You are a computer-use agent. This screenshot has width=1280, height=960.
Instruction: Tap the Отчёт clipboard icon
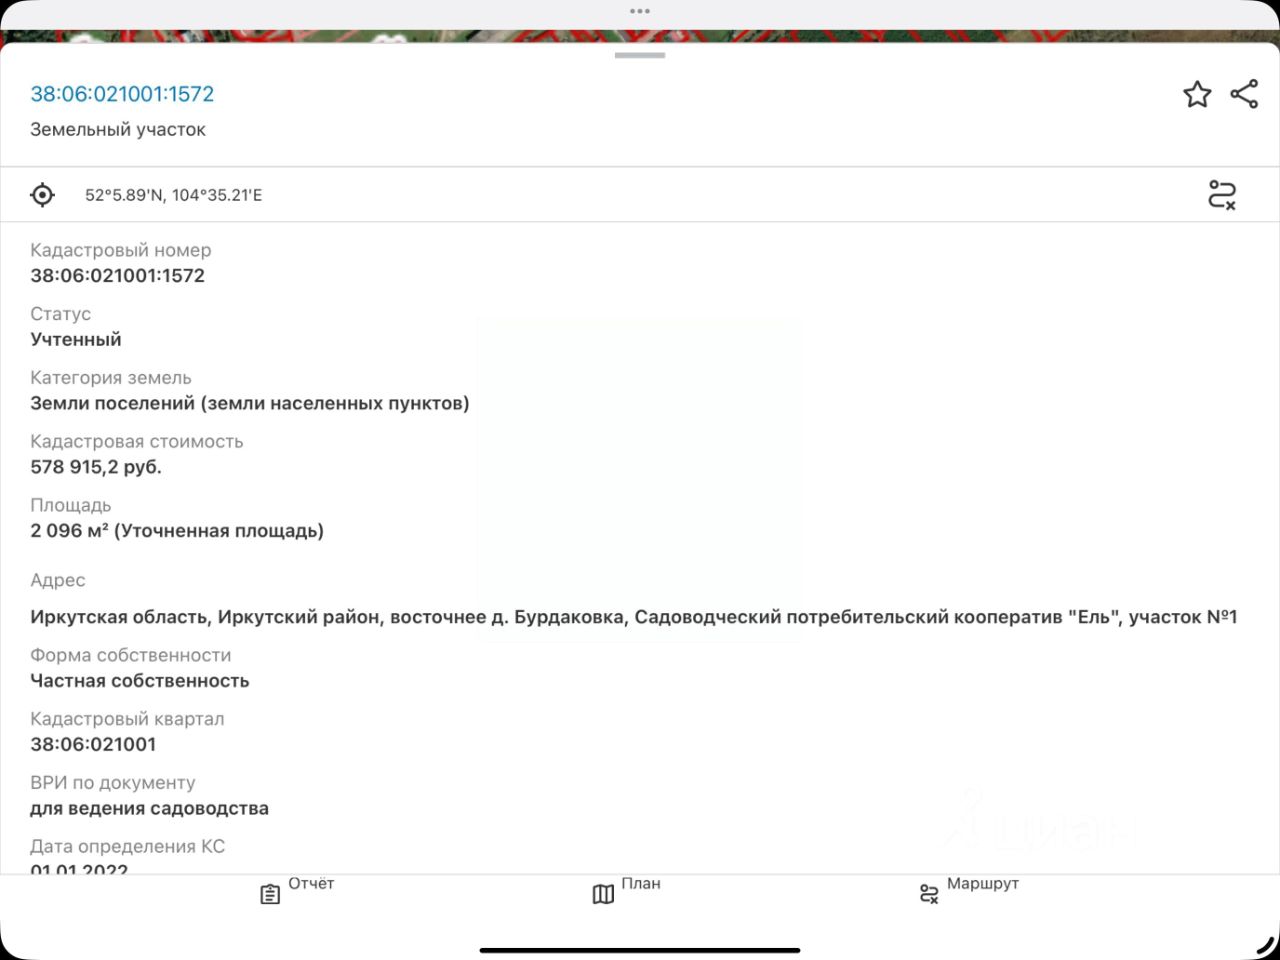[270, 894]
